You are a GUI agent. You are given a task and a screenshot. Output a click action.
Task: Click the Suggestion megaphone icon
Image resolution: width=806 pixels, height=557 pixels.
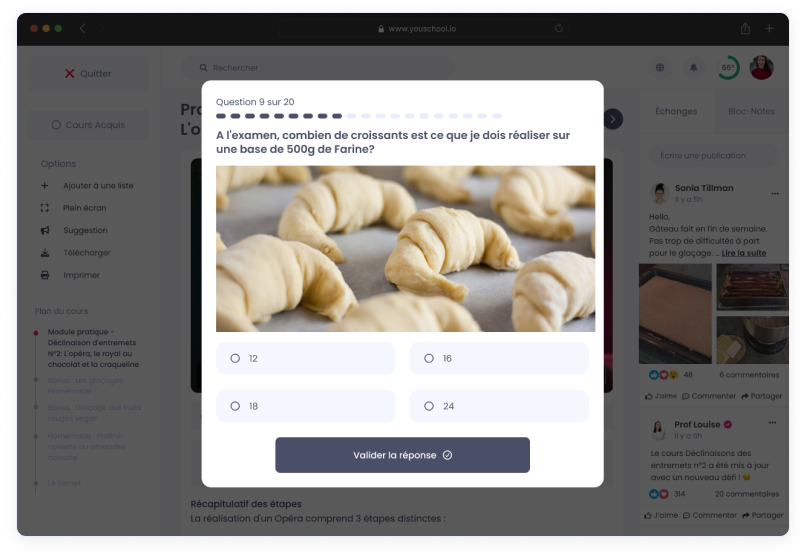coord(45,230)
